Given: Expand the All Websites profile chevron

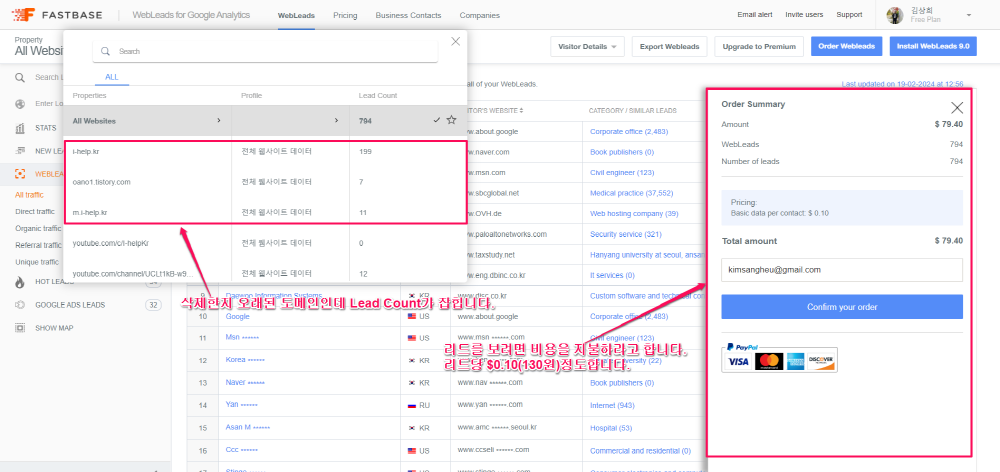Looking at the screenshot, I should point(336,120).
